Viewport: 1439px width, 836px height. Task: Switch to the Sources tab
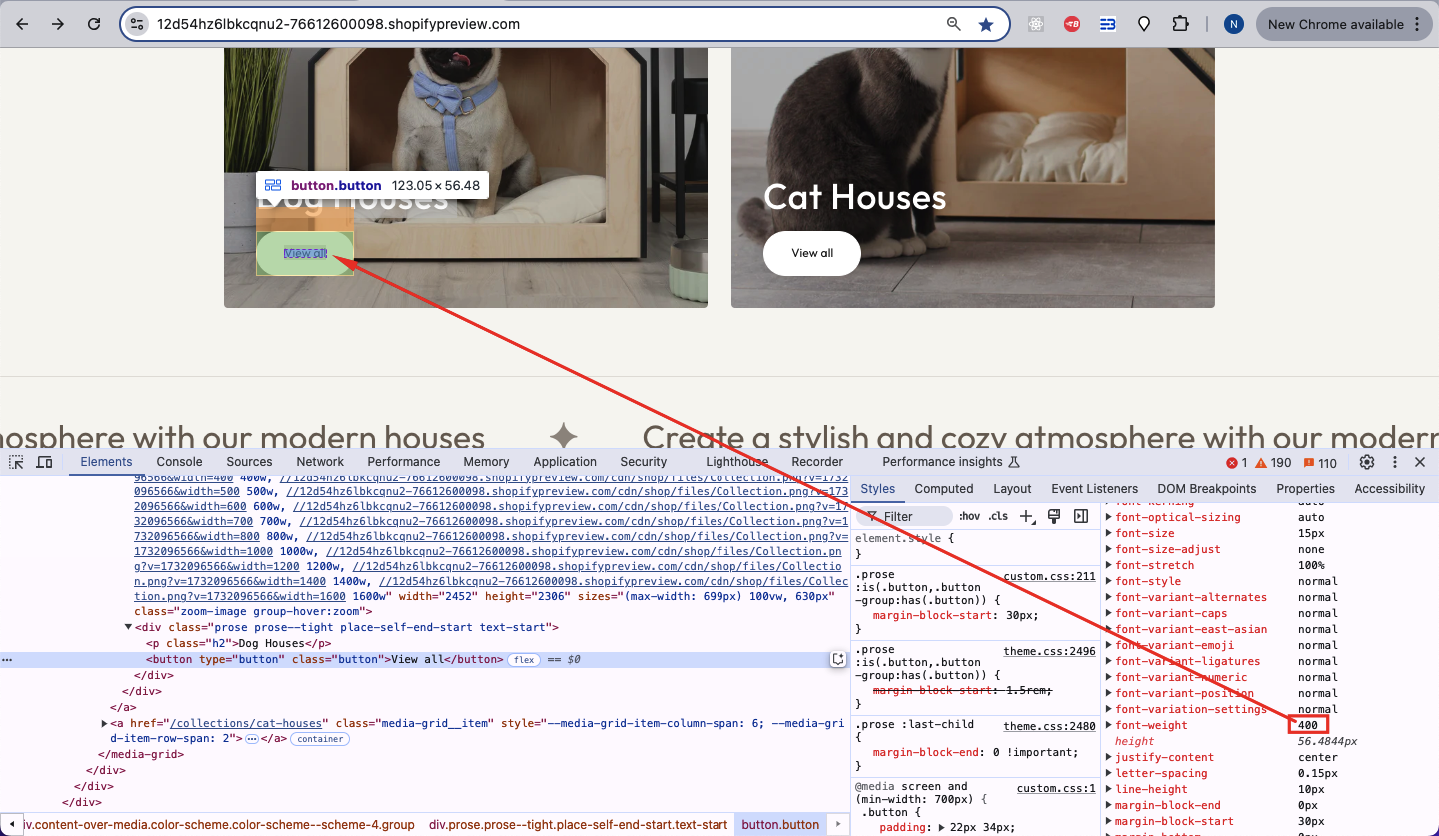pyautogui.click(x=249, y=462)
